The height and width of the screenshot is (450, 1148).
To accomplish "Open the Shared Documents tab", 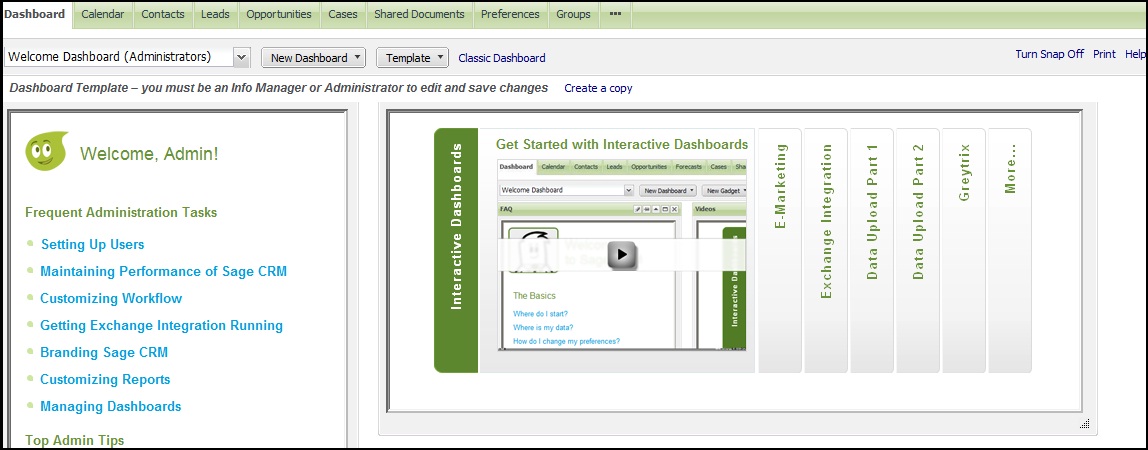I will (x=420, y=14).
